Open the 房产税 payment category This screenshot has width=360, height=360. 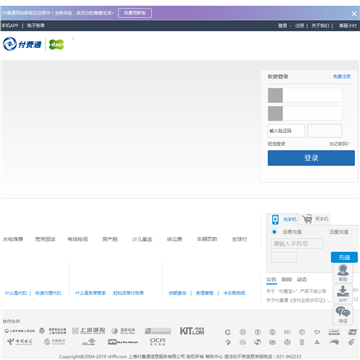pyautogui.click(x=110, y=239)
